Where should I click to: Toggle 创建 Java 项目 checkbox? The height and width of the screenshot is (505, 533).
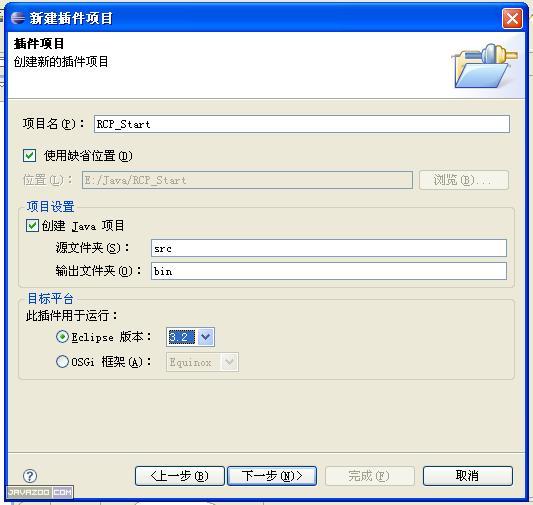click(32, 226)
